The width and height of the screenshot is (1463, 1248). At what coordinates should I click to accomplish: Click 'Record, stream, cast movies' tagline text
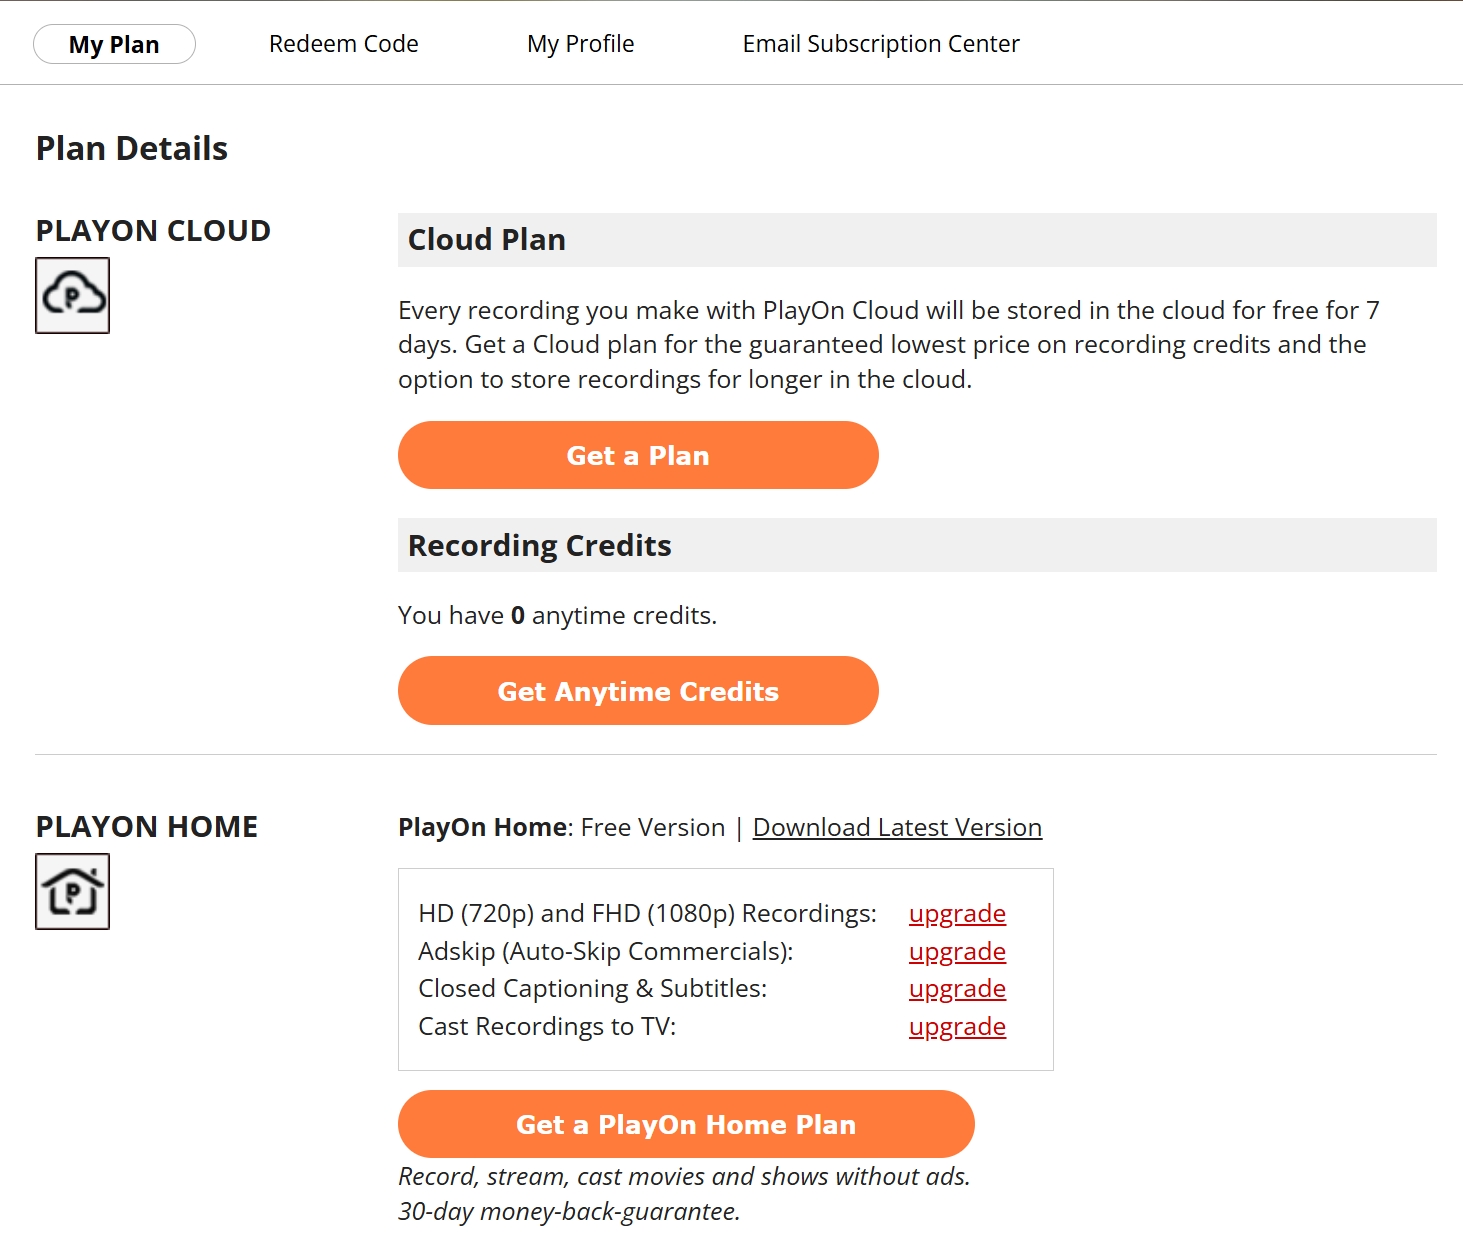[x=684, y=1176]
